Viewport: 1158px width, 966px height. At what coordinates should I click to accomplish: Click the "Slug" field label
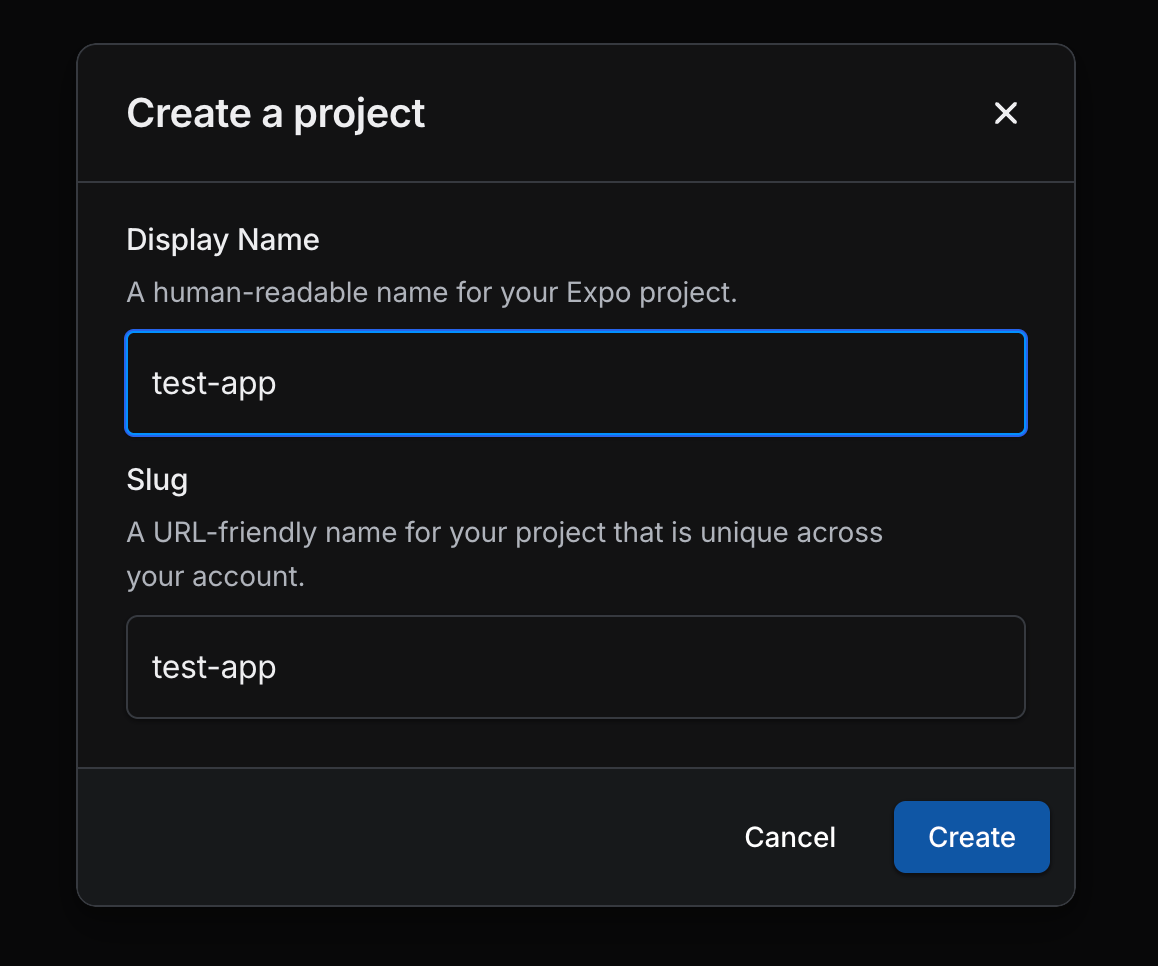pos(157,480)
